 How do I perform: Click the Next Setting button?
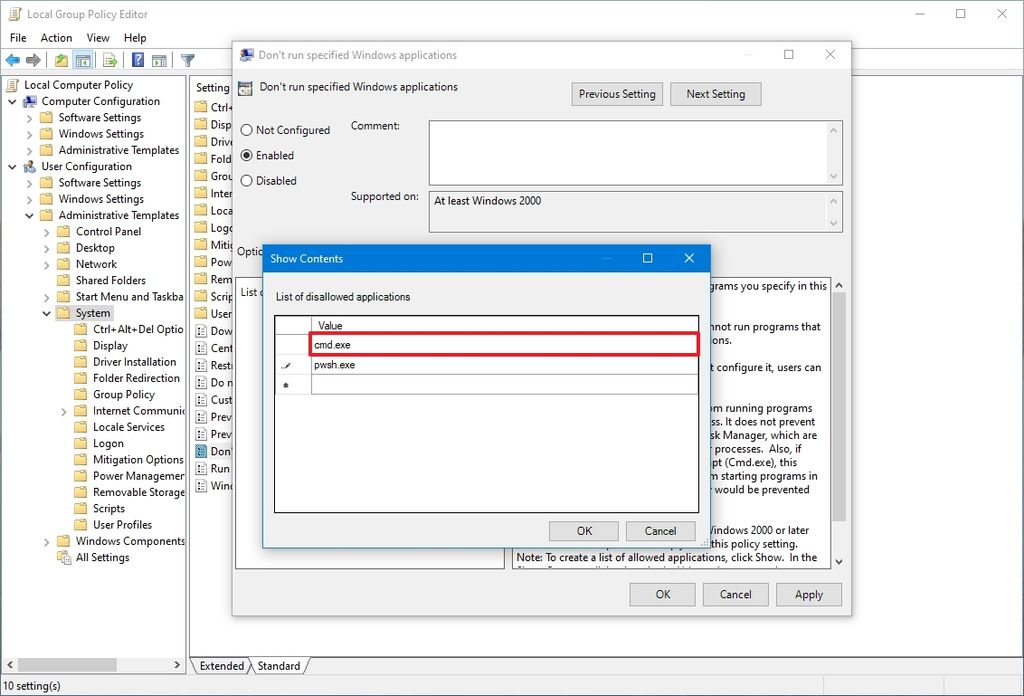(715, 93)
